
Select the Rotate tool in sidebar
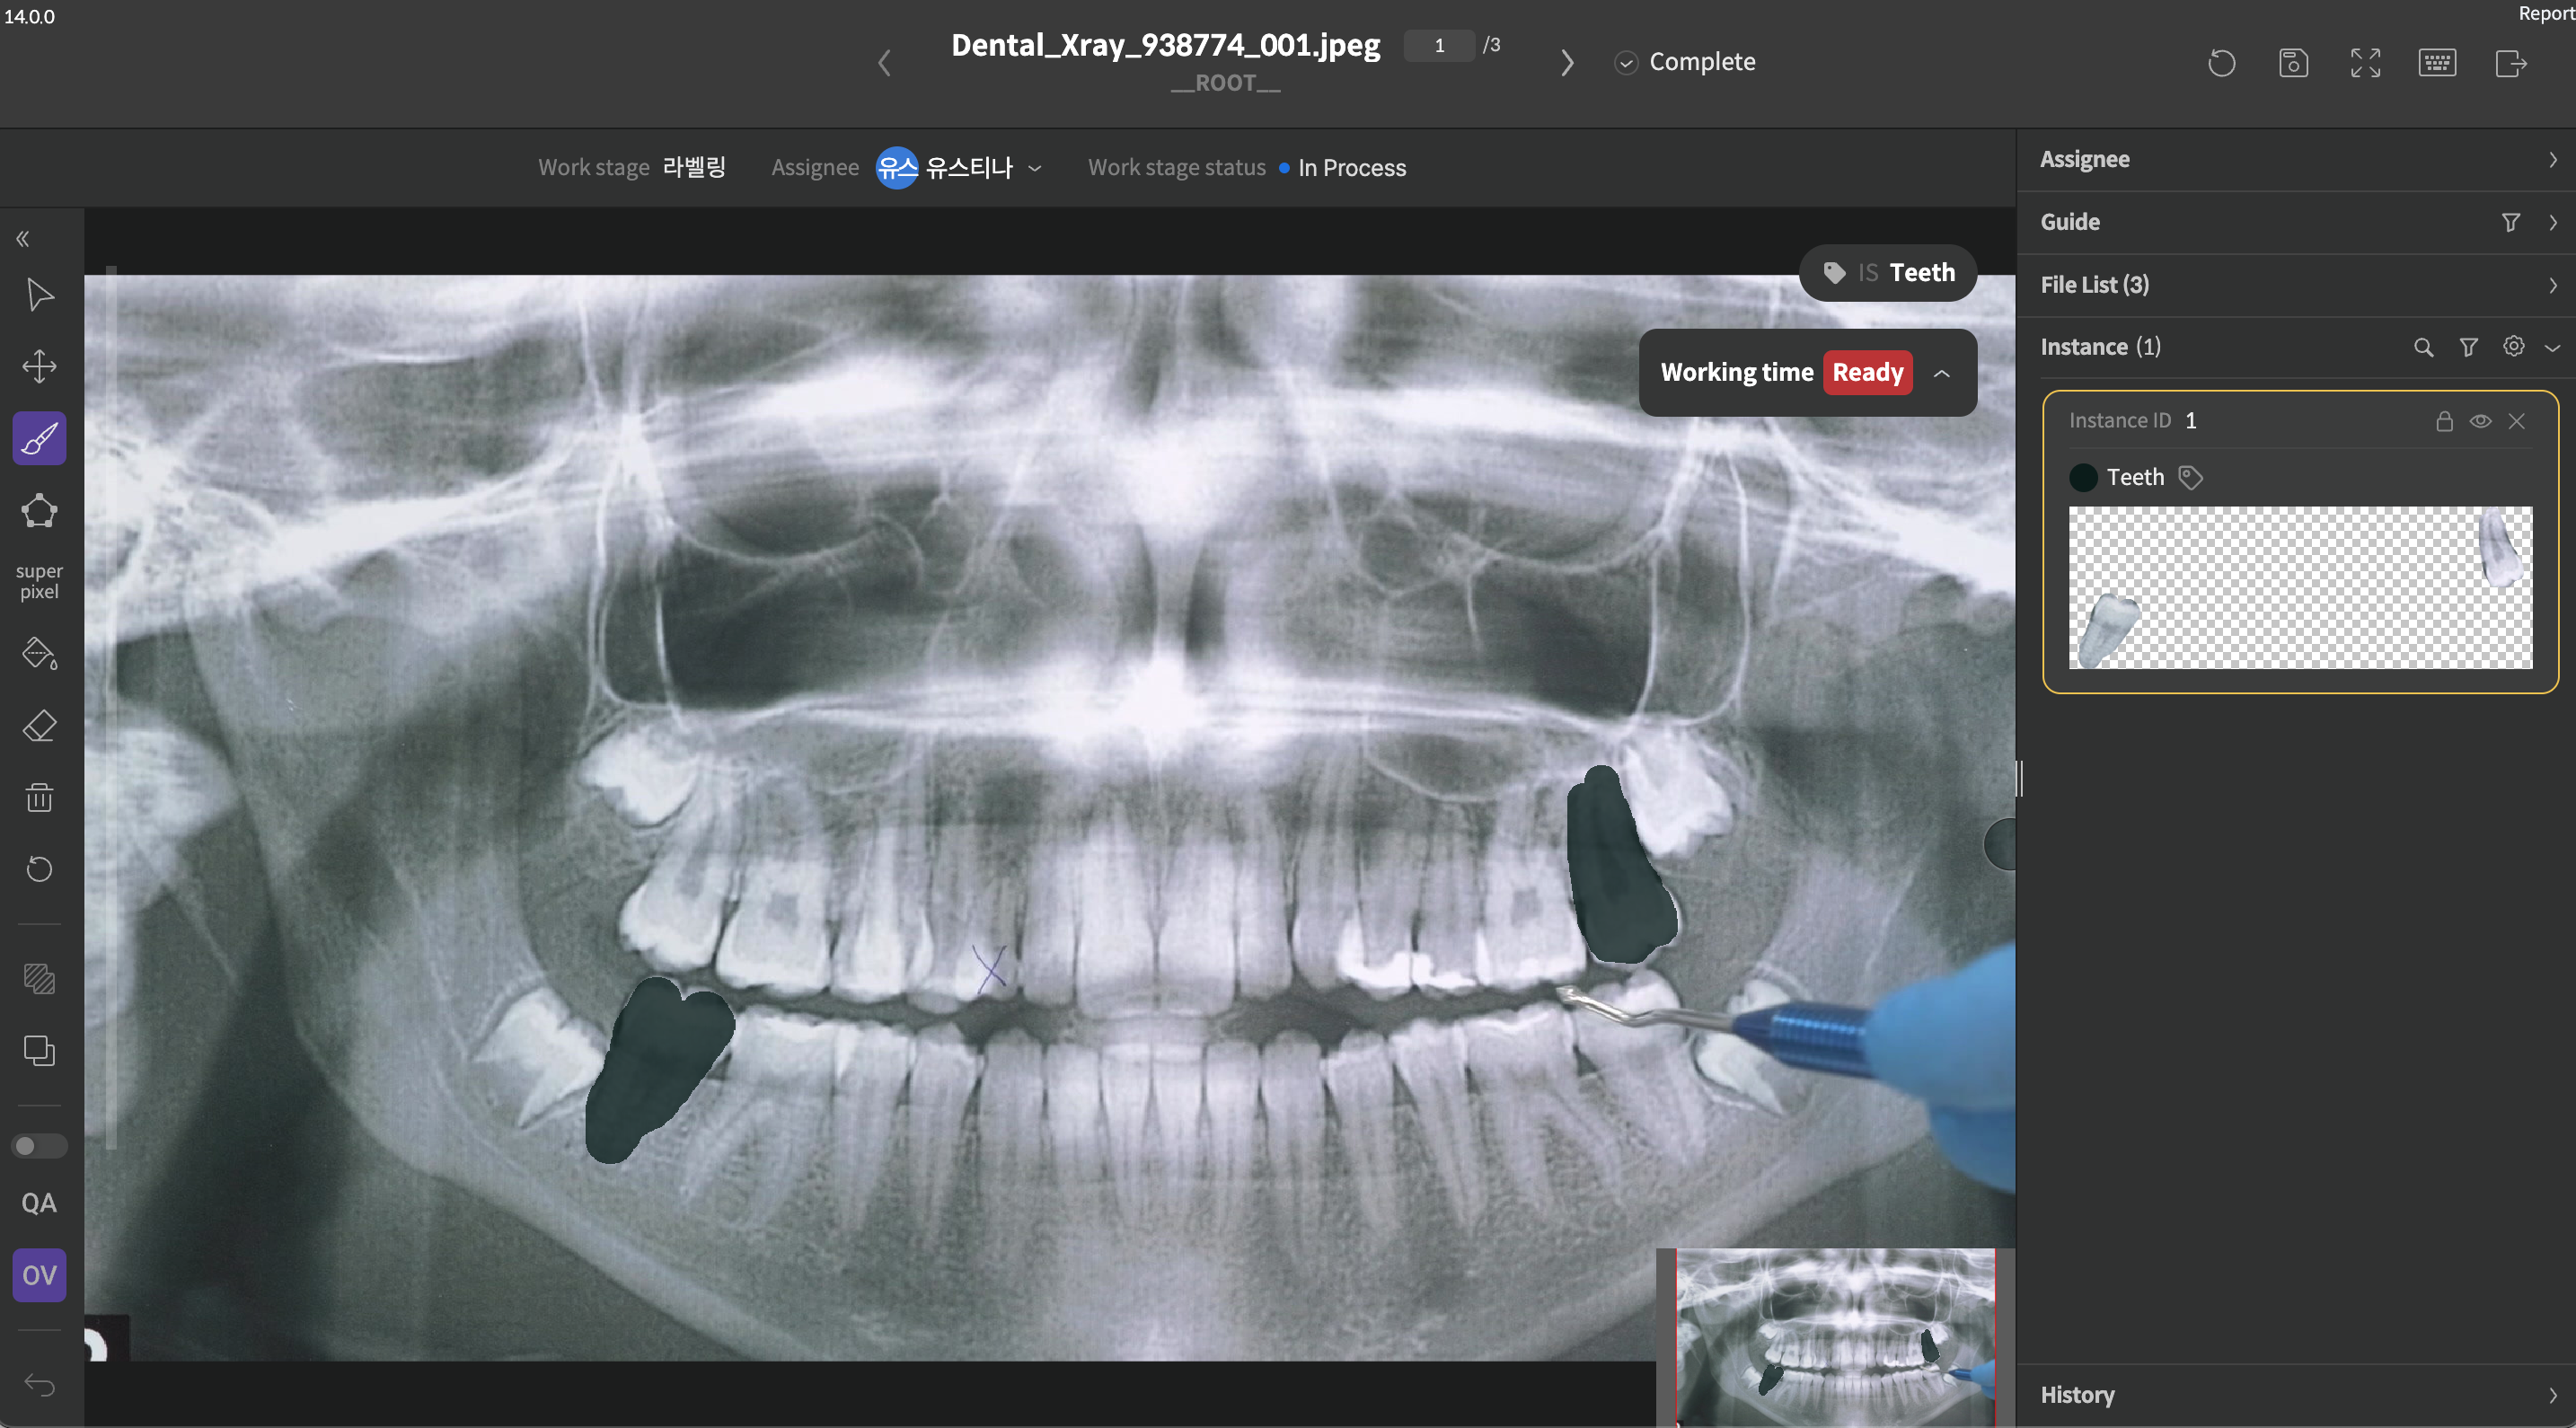[x=39, y=868]
